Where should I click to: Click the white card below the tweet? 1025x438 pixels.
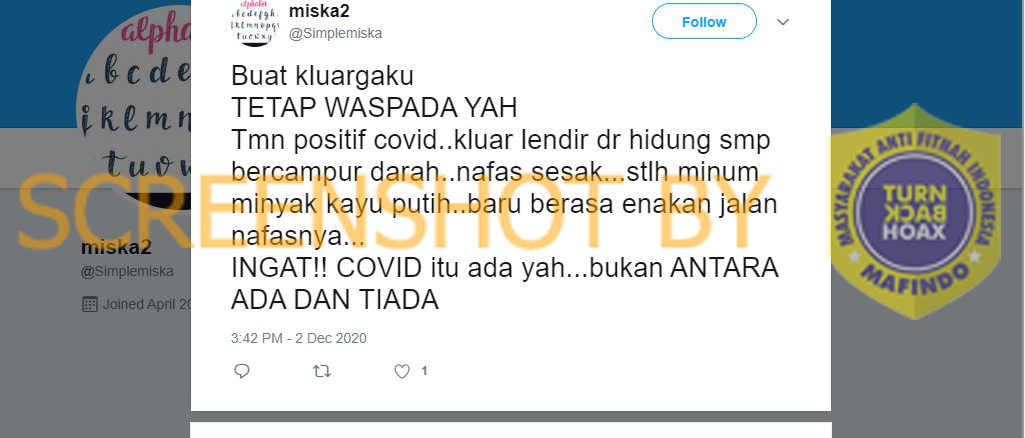511,430
